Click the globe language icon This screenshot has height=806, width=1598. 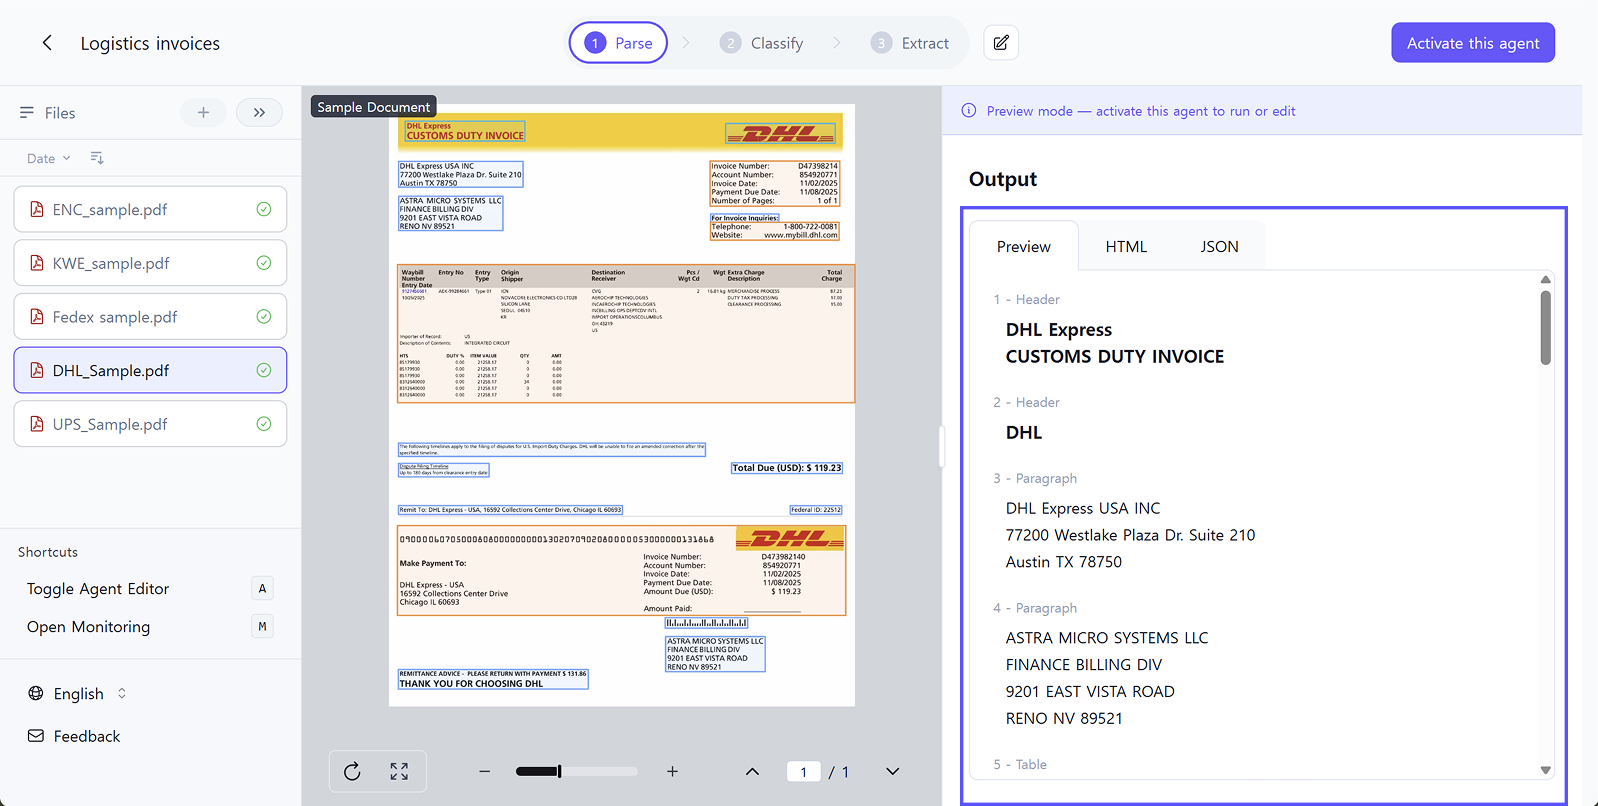pos(36,693)
